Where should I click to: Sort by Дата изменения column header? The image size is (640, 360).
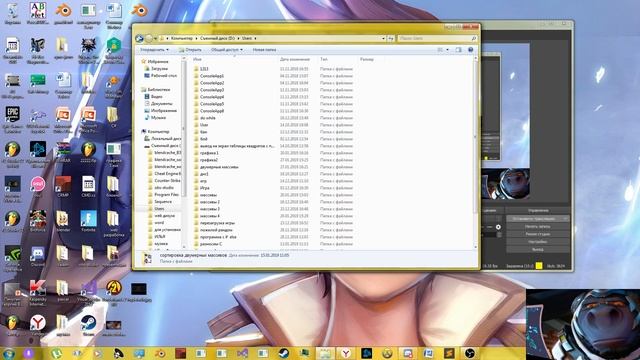297,59
